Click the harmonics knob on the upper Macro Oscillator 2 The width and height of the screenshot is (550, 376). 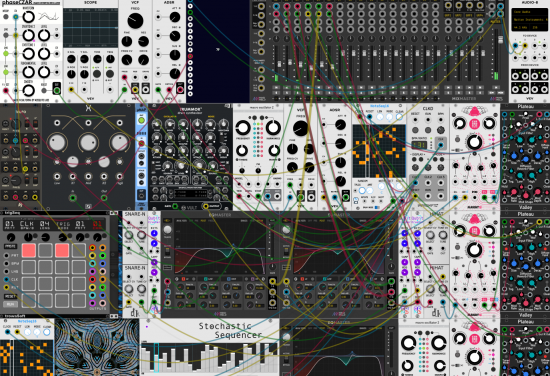point(274,128)
